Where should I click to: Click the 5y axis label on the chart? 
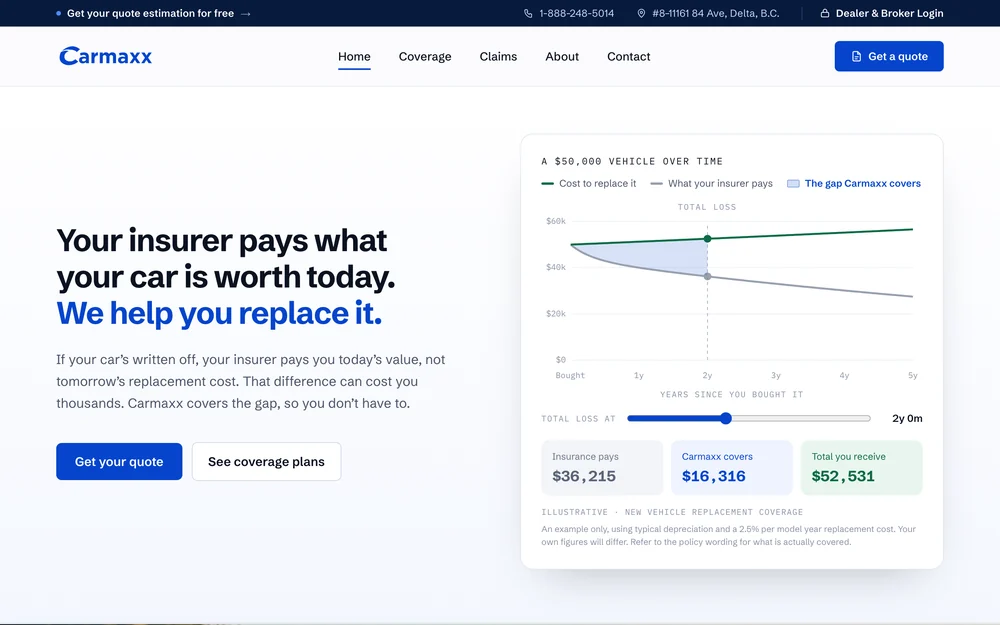(x=913, y=376)
